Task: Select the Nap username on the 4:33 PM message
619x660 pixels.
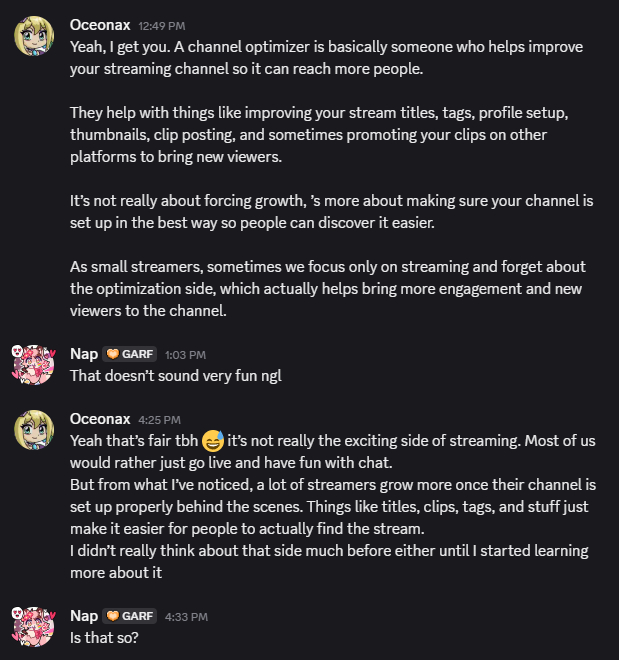Action: 84,615
